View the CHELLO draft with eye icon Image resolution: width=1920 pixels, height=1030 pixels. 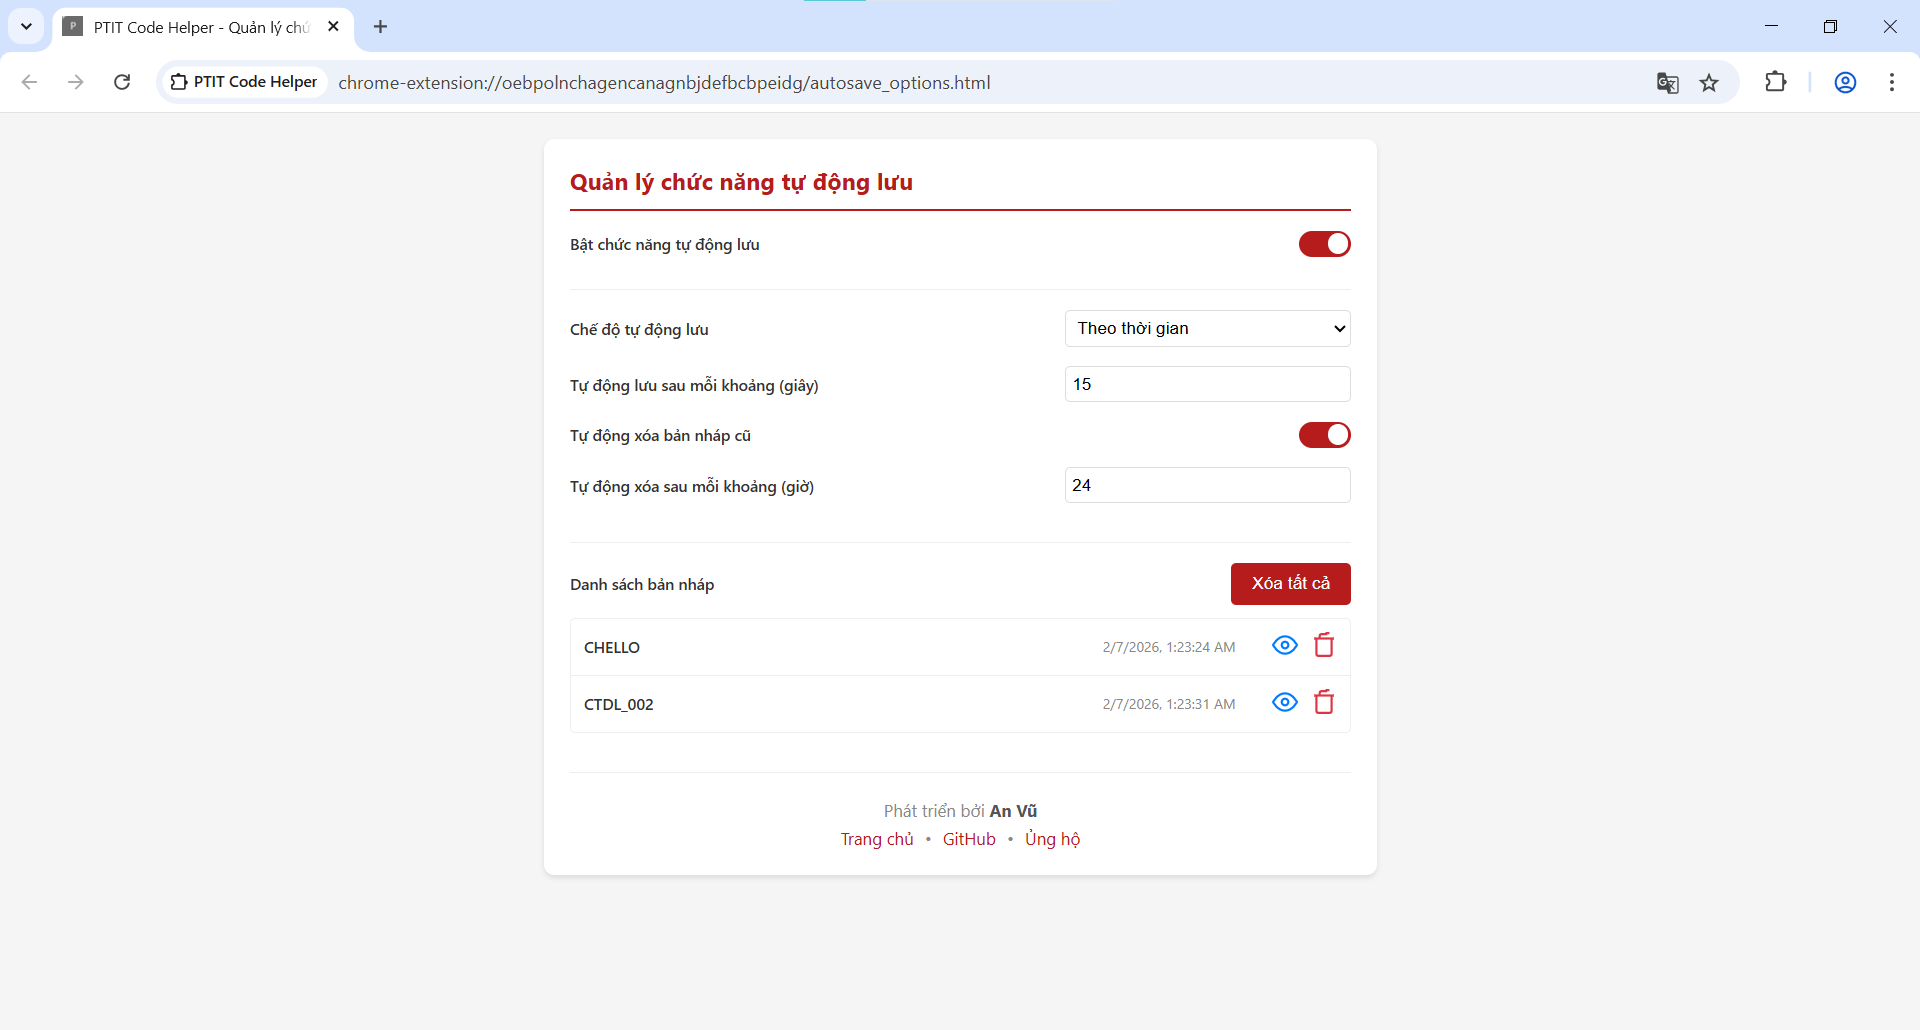1284,646
